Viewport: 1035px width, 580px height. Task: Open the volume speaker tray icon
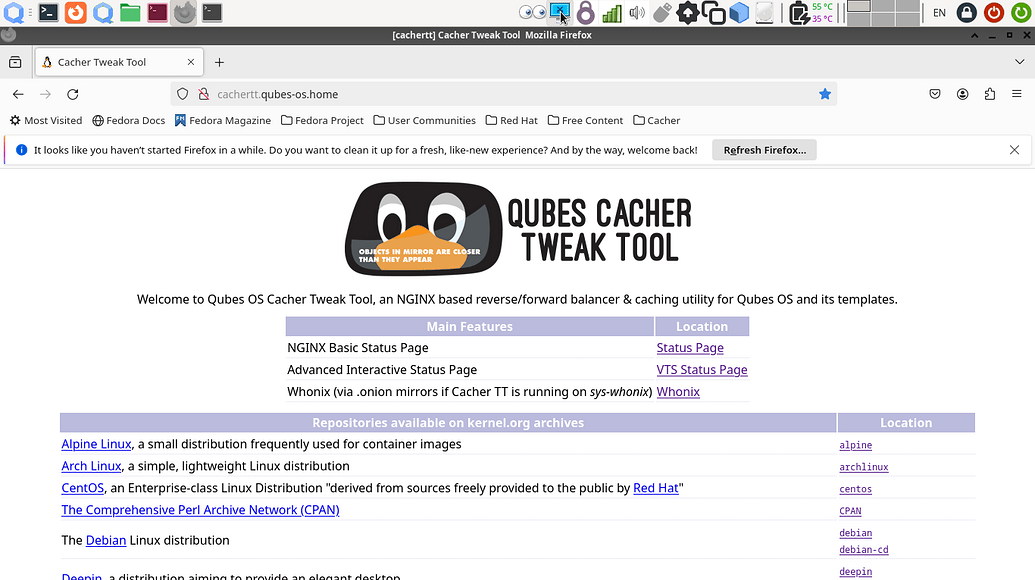(637, 13)
